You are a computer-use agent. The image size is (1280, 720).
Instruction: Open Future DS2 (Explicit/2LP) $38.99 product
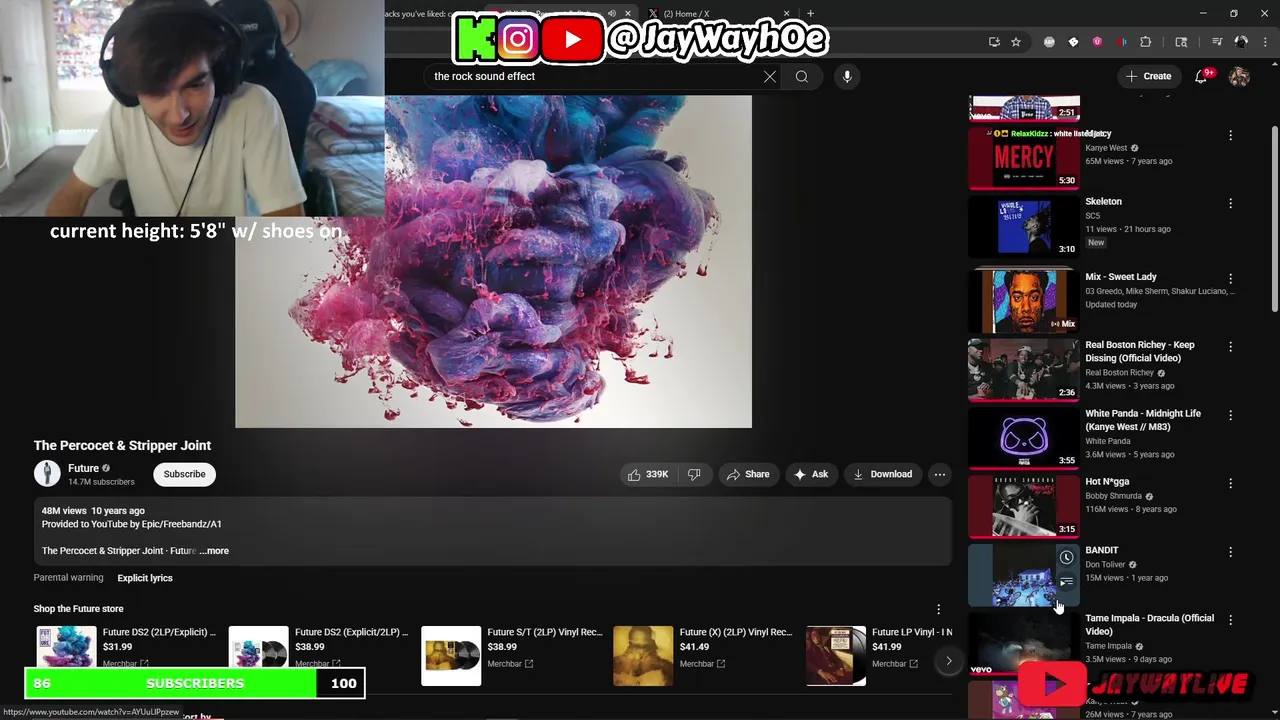click(318, 647)
